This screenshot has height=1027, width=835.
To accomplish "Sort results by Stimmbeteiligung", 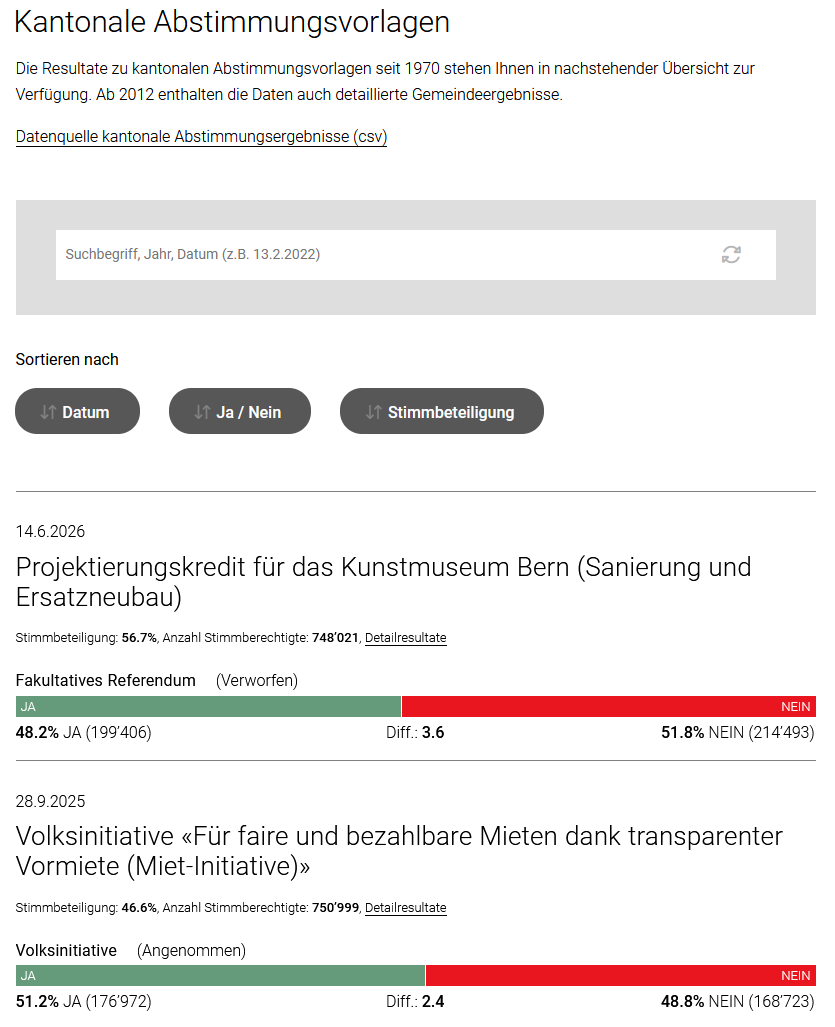I will click(442, 411).
